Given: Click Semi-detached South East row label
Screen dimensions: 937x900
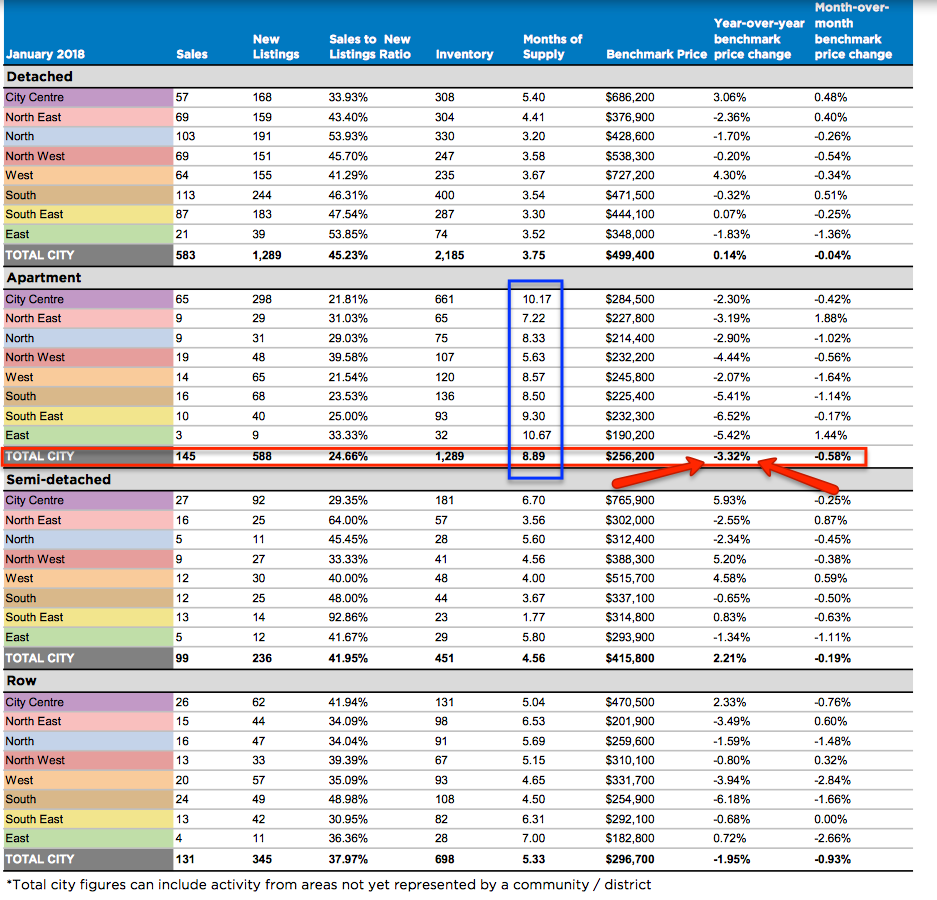Looking at the screenshot, I should [34, 617].
